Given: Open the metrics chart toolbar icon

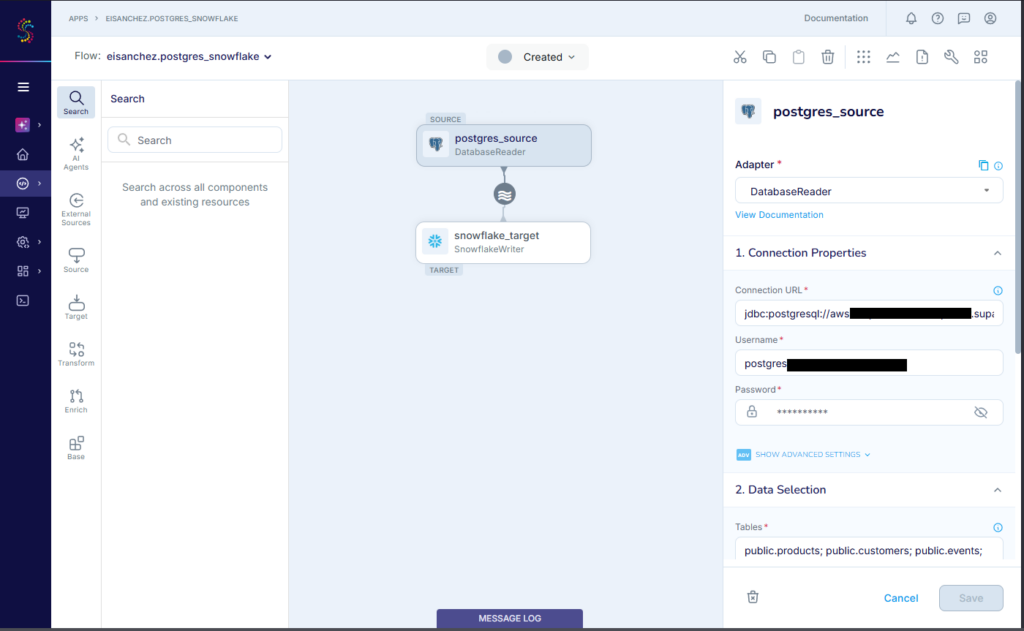Looking at the screenshot, I should click(x=893, y=57).
